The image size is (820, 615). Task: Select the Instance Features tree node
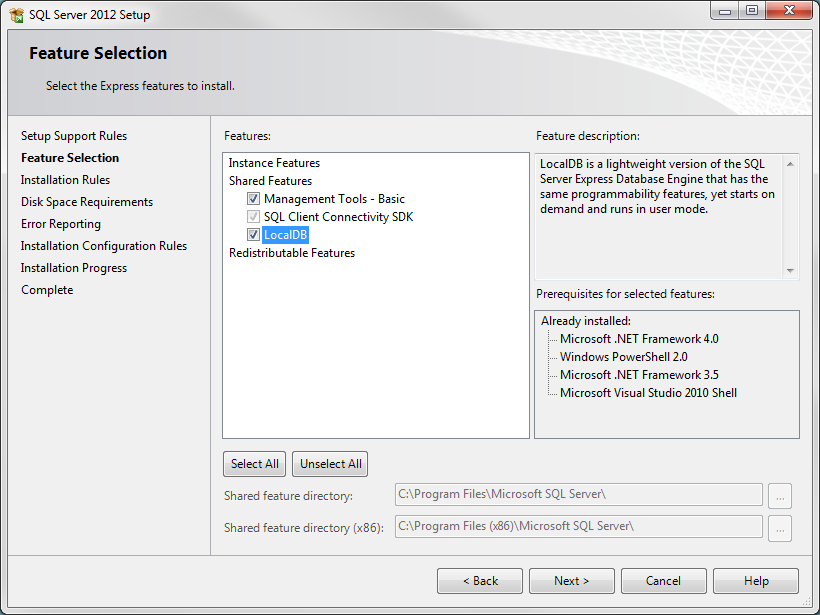[x=274, y=163]
